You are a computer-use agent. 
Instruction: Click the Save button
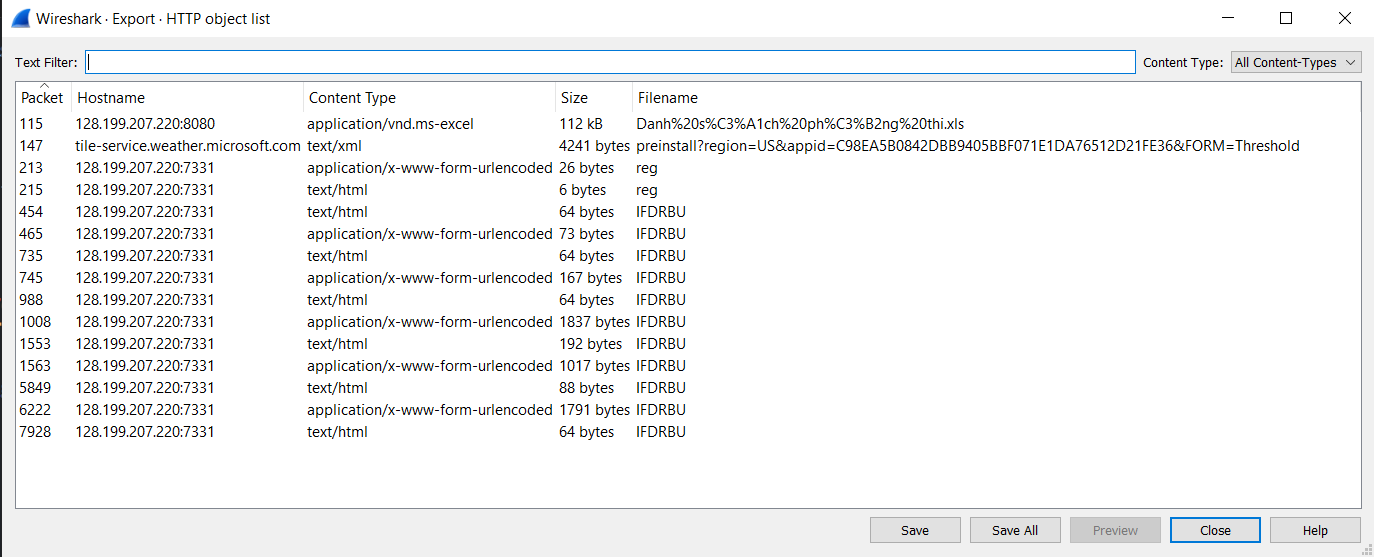(915, 530)
